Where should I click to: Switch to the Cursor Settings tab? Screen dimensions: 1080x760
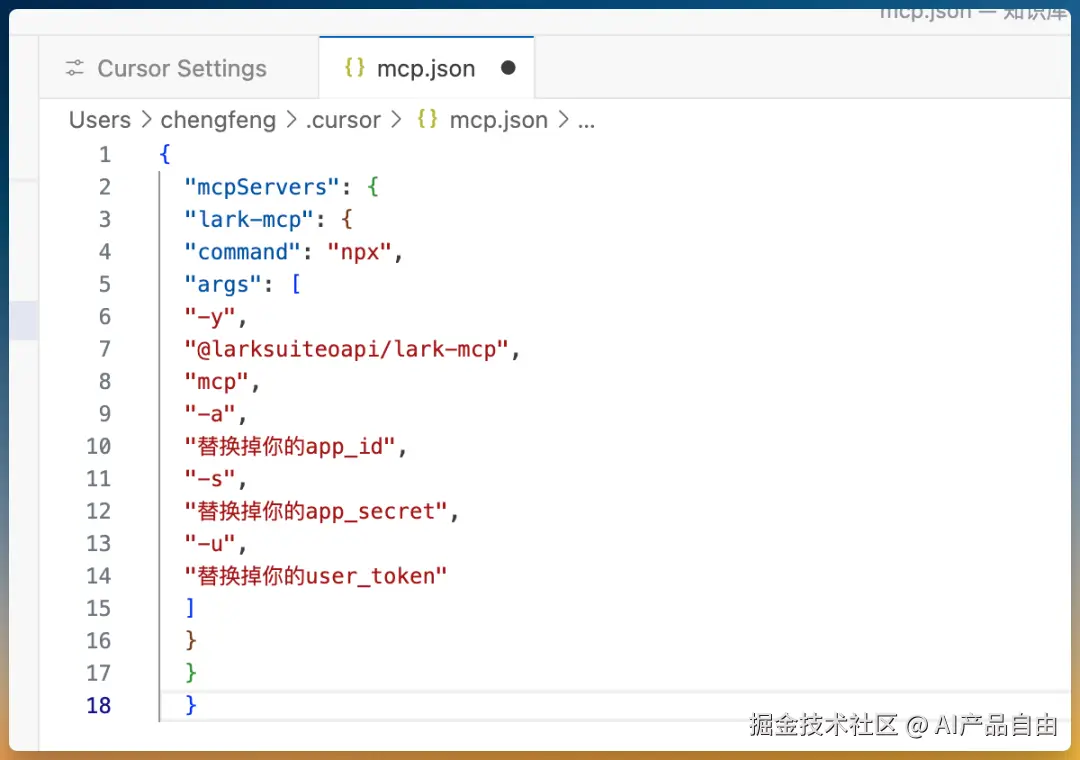click(x=179, y=68)
